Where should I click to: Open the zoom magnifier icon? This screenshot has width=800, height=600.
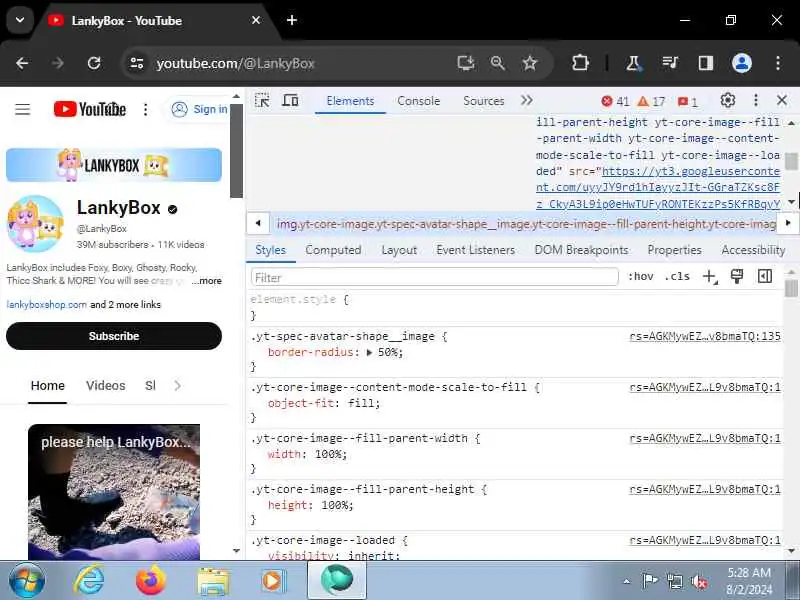pyautogui.click(x=497, y=63)
